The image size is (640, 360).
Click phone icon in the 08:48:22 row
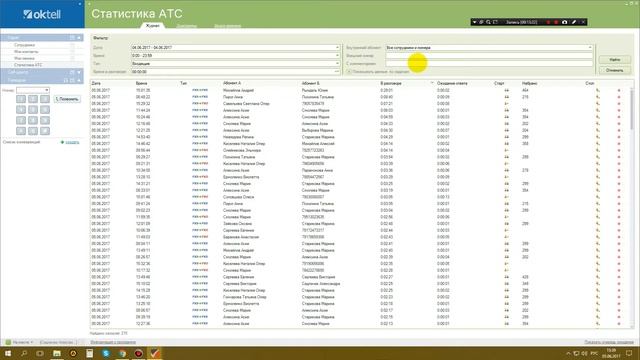(x=598, y=97)
